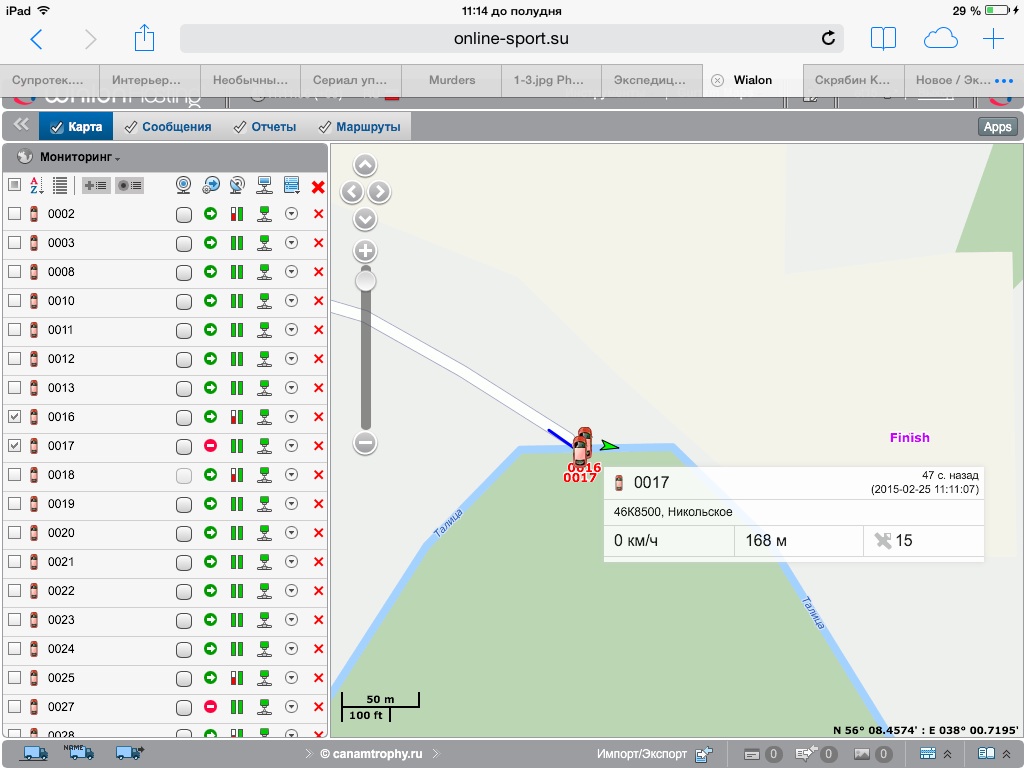The image size is (1024, 768).
Task: Tap Safari share icon
Action: pos(145,39)
